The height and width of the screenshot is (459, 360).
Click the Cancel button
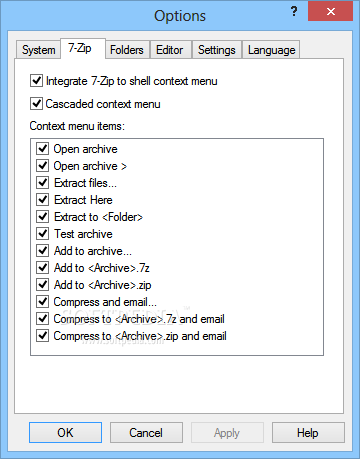click(146, 433)
